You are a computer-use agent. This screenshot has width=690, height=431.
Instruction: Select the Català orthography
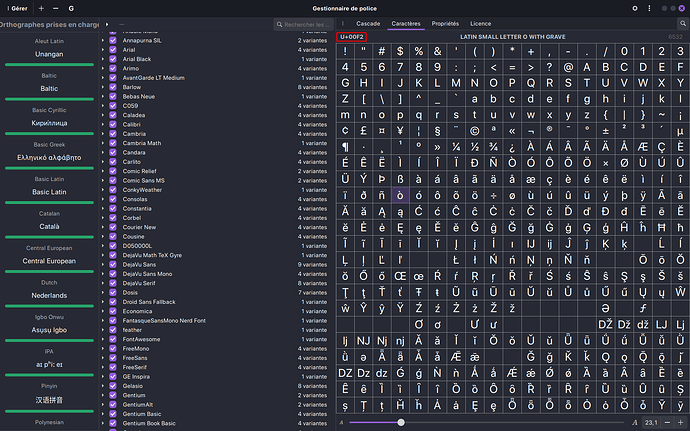49,227
